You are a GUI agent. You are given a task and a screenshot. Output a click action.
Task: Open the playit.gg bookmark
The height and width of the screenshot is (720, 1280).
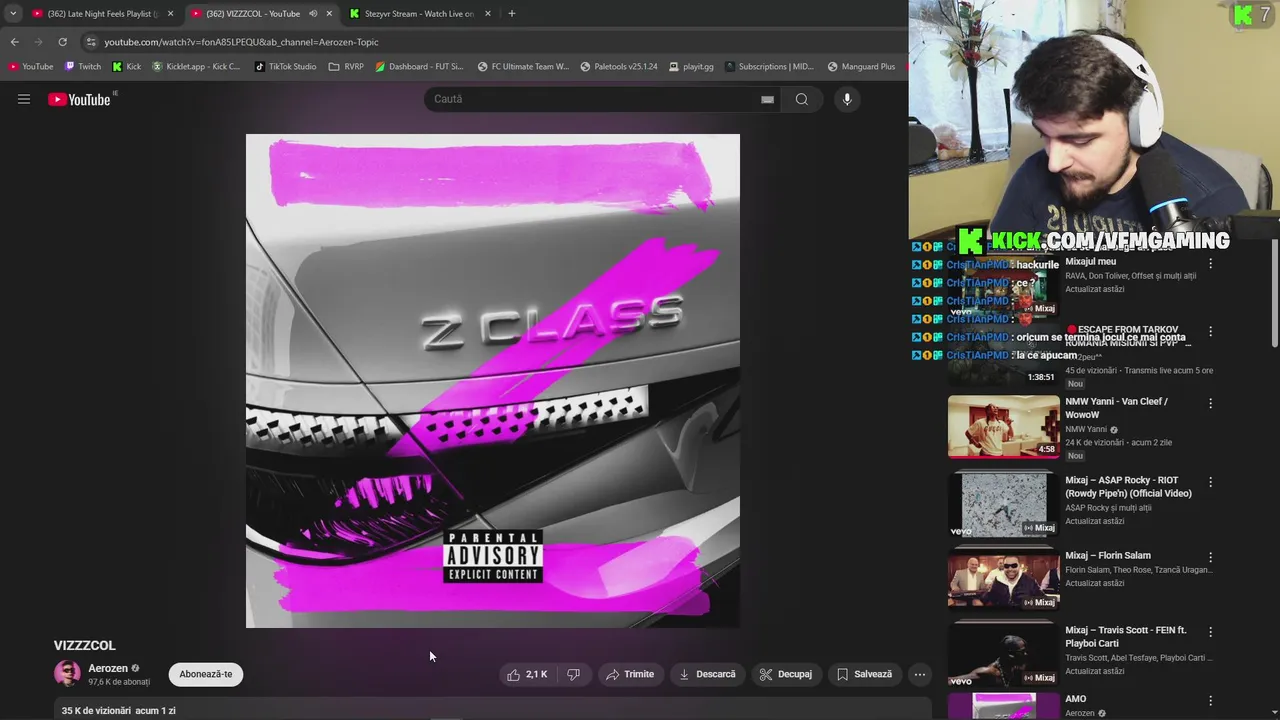click(x=691, y=67)
